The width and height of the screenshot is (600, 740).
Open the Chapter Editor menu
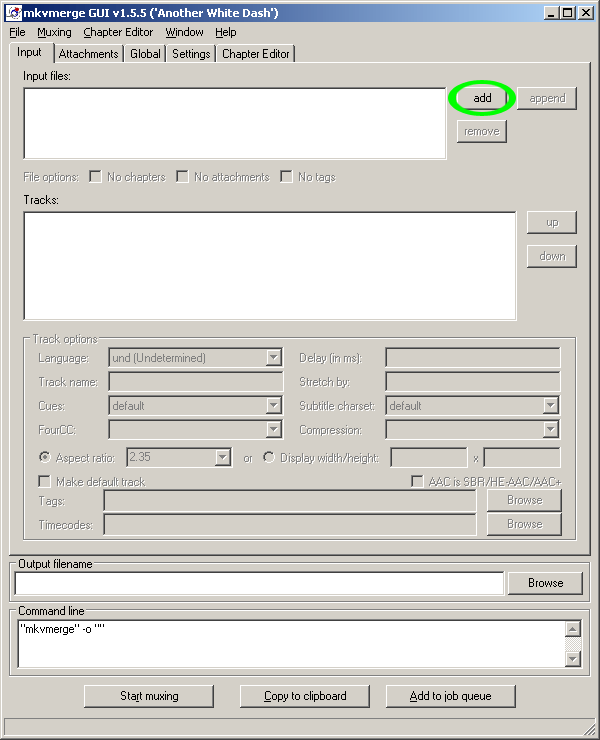[x=118, y=33]
